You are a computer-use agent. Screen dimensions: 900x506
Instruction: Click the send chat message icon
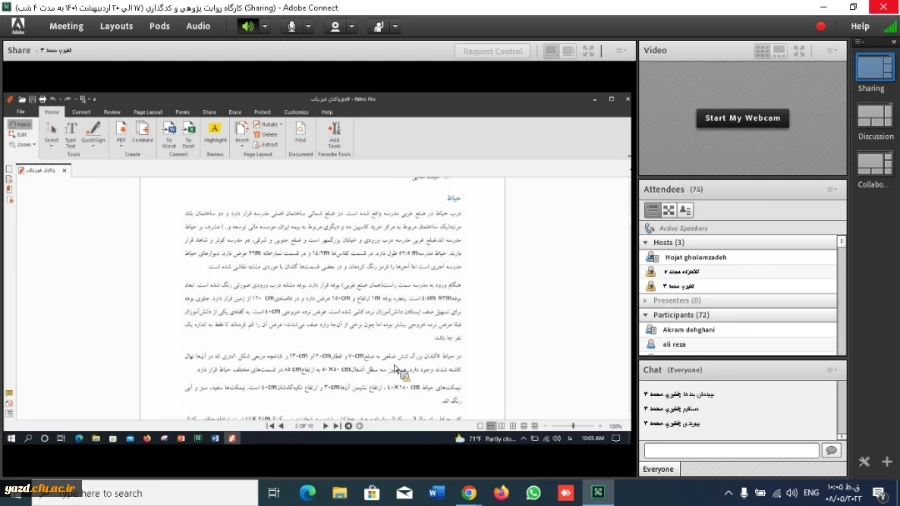830,451
